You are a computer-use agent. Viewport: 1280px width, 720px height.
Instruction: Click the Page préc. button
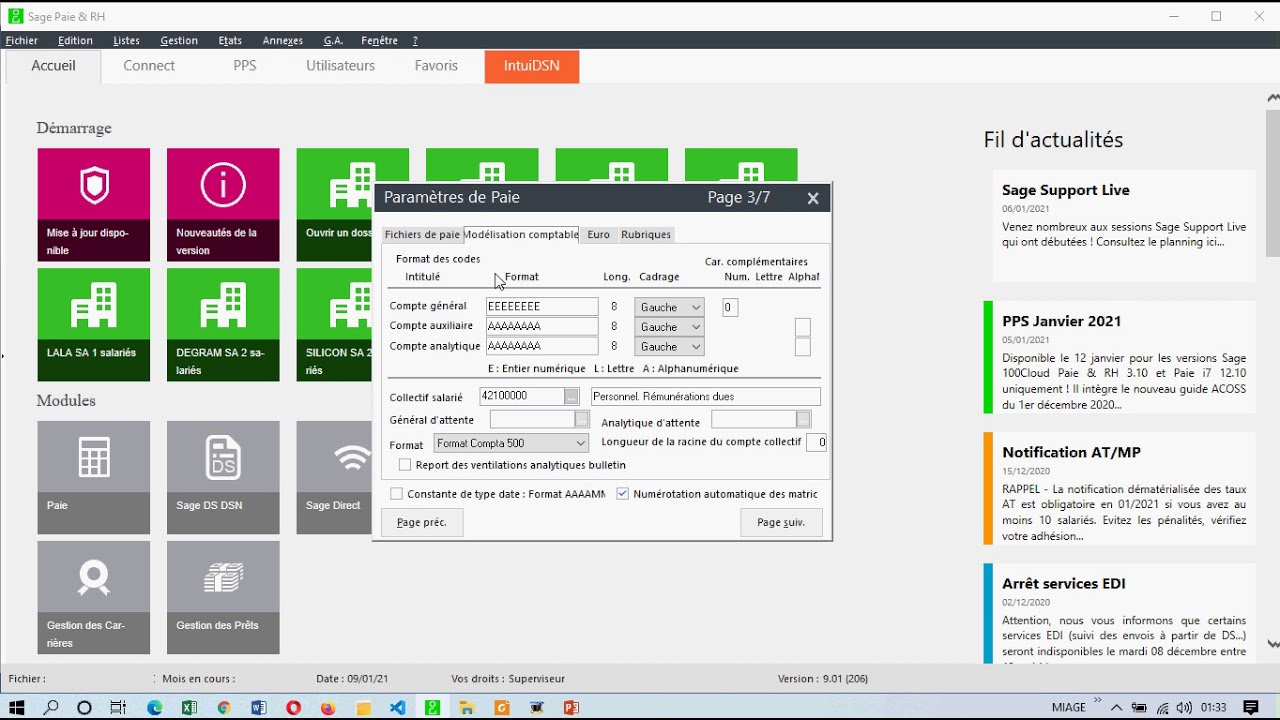[422, 522]
